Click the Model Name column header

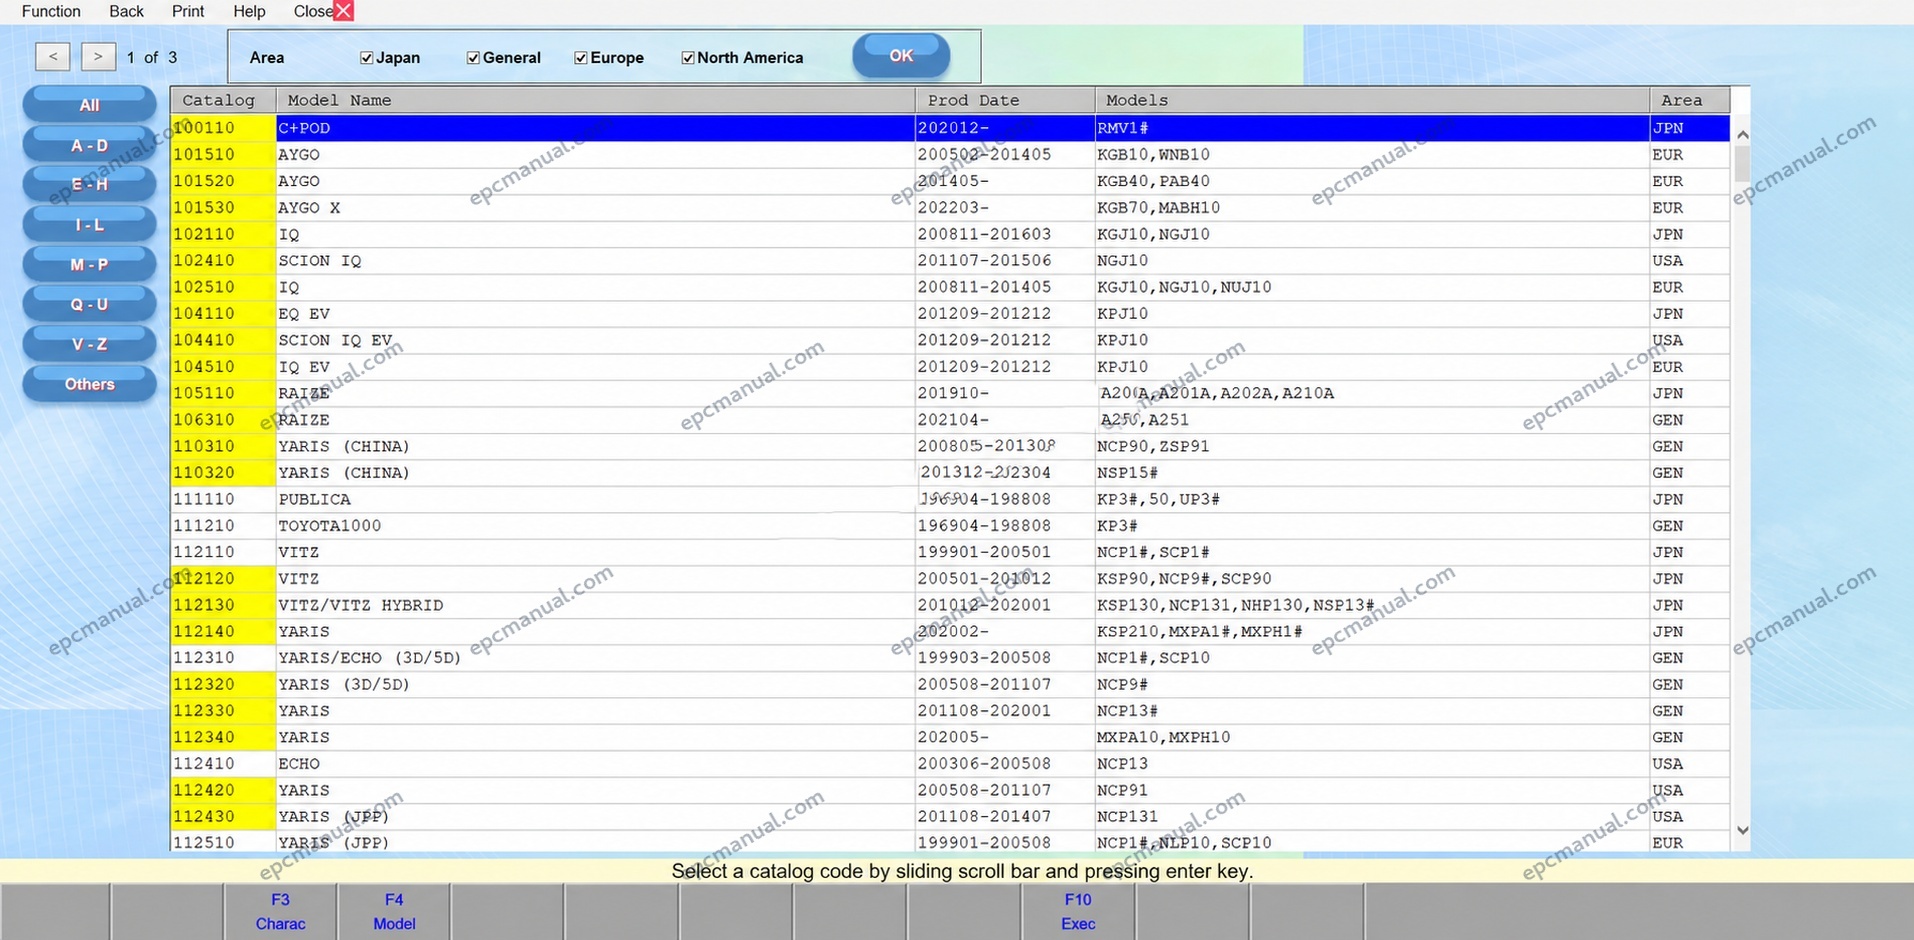click(595, 100)
